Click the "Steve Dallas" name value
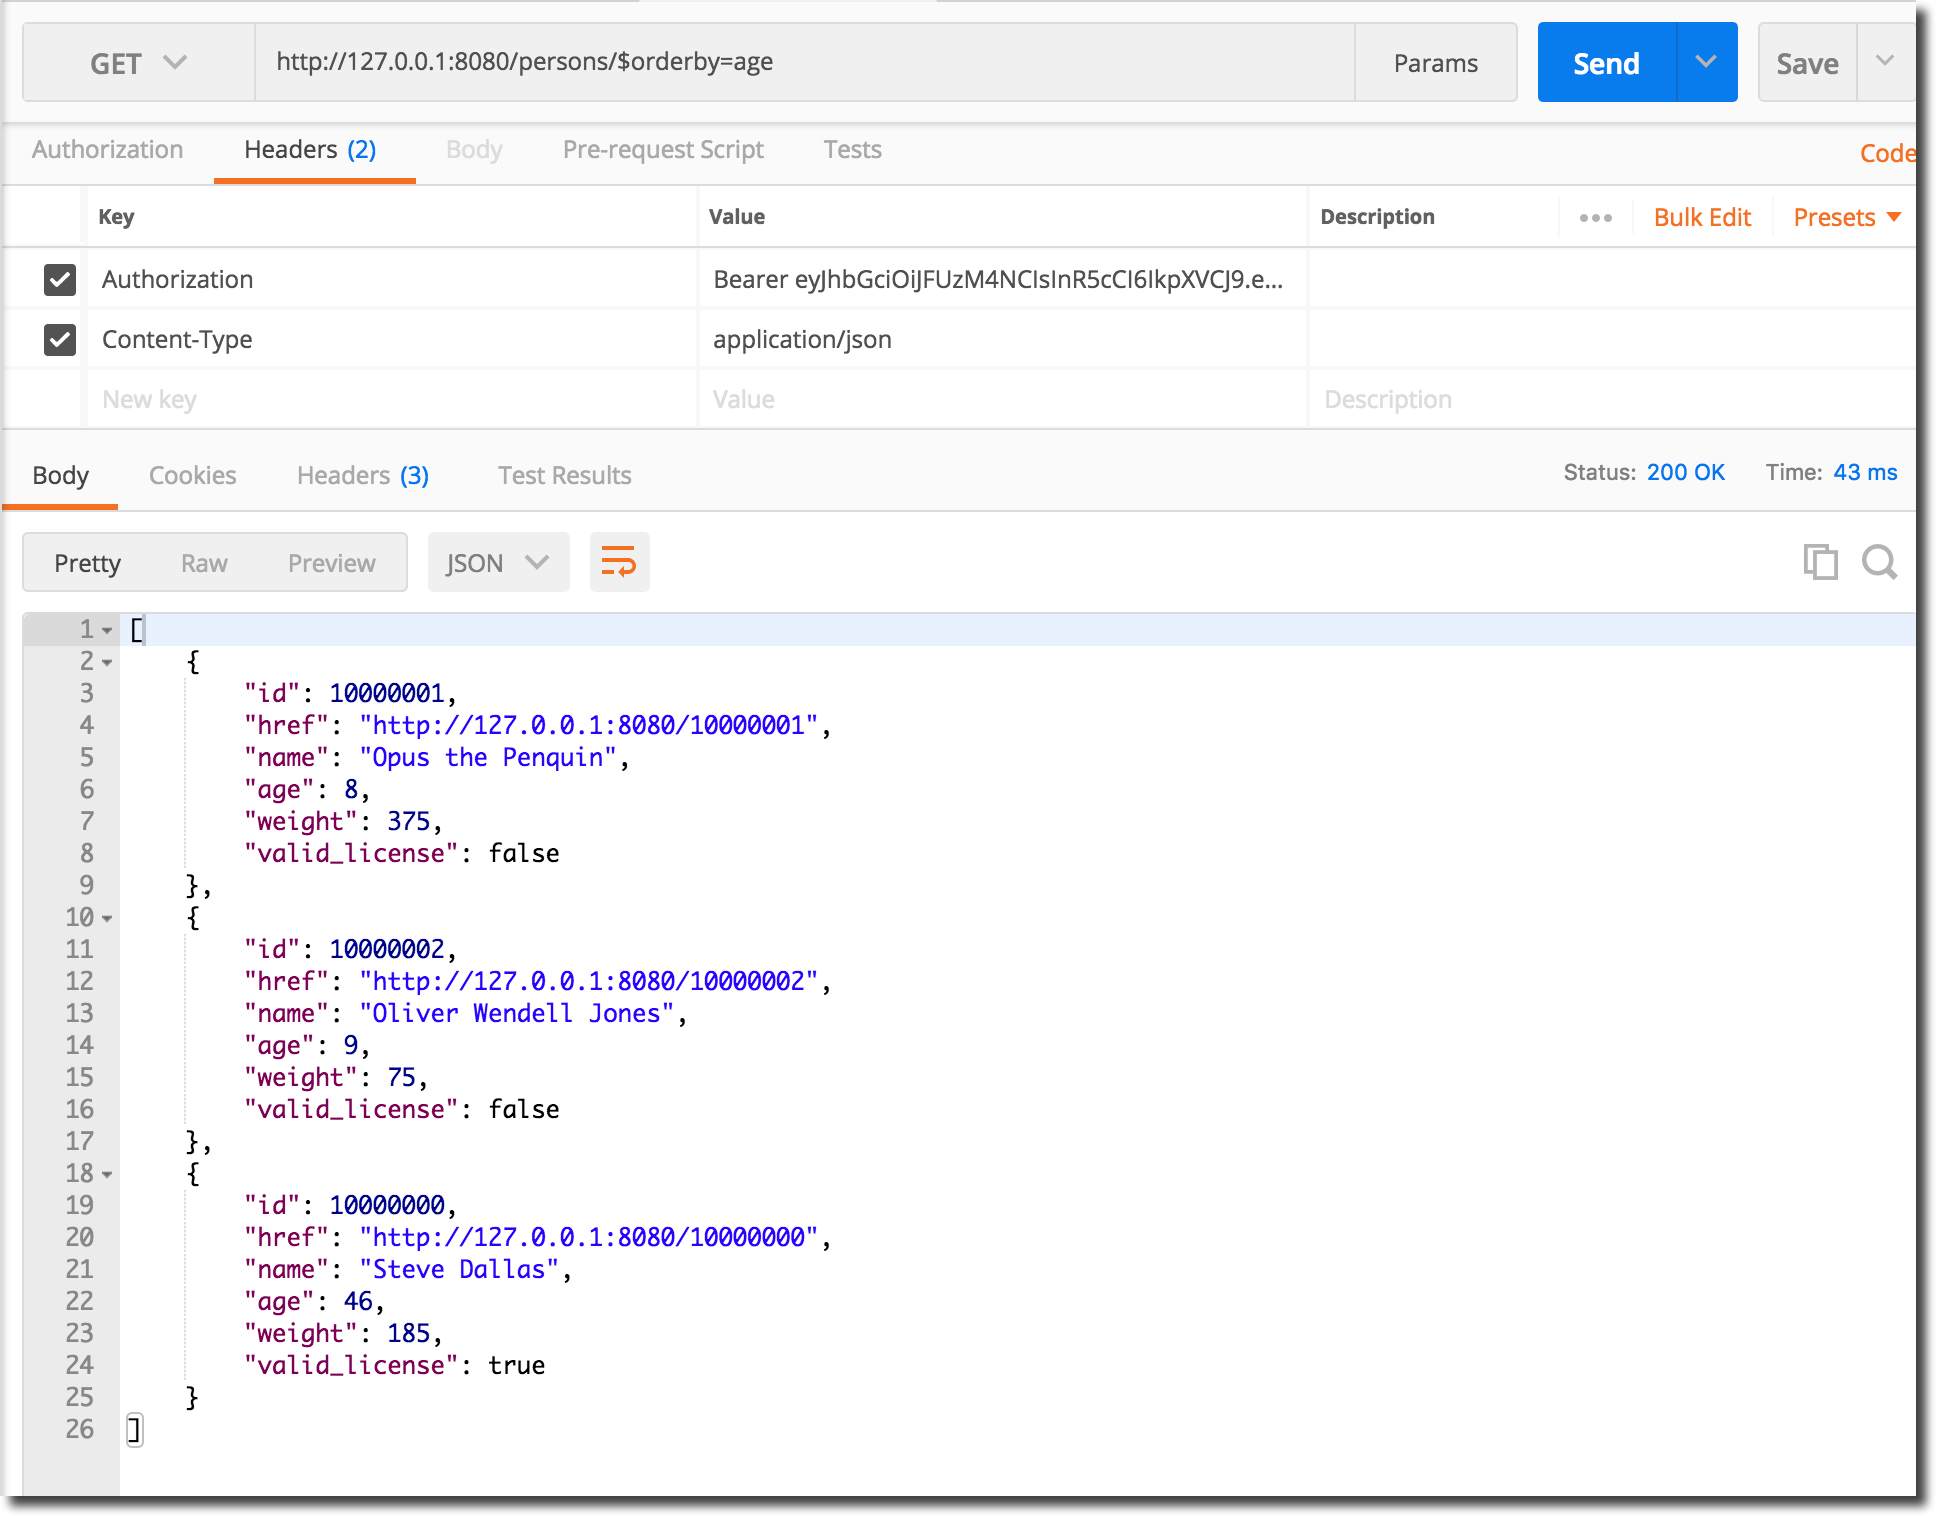The image size is (1936, 1516). point(459,1269)
